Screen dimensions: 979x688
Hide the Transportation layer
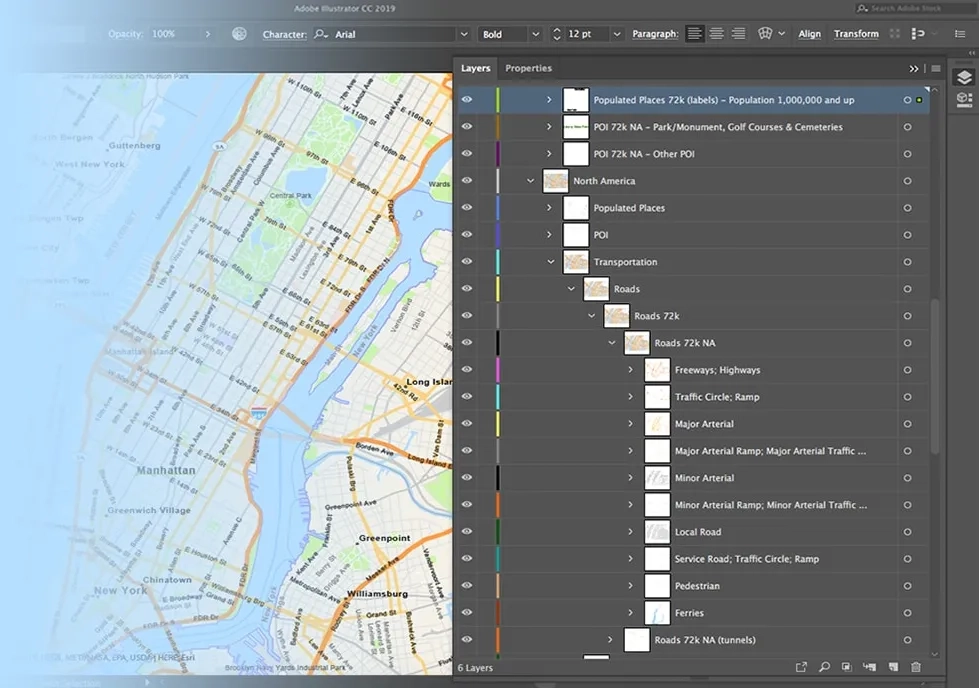tap(467, 262)
